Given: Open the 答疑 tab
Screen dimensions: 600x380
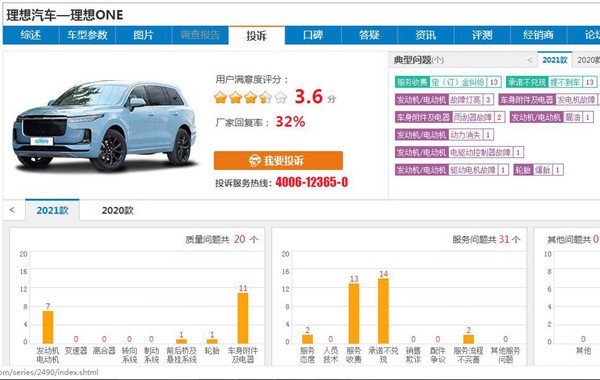Looking at the screenshot, I should point(369,35).
